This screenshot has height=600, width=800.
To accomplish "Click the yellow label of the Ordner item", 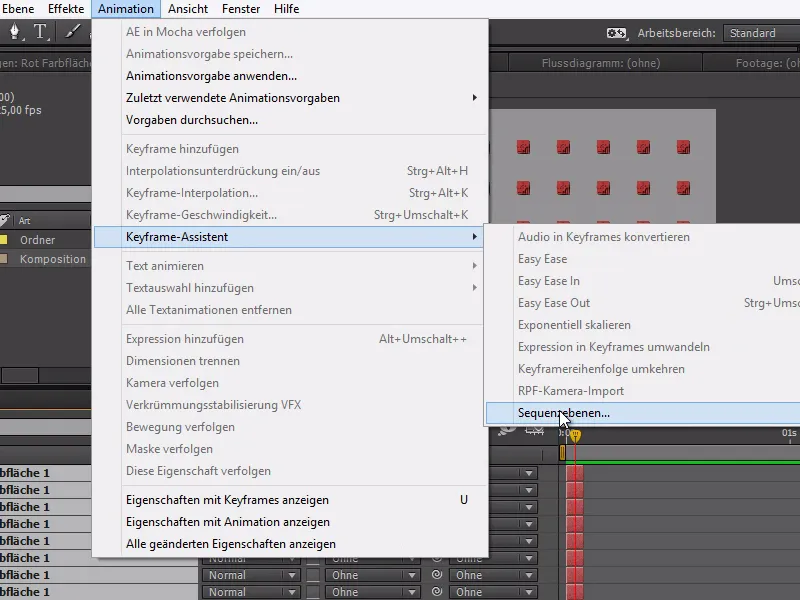I will [4, 240].
